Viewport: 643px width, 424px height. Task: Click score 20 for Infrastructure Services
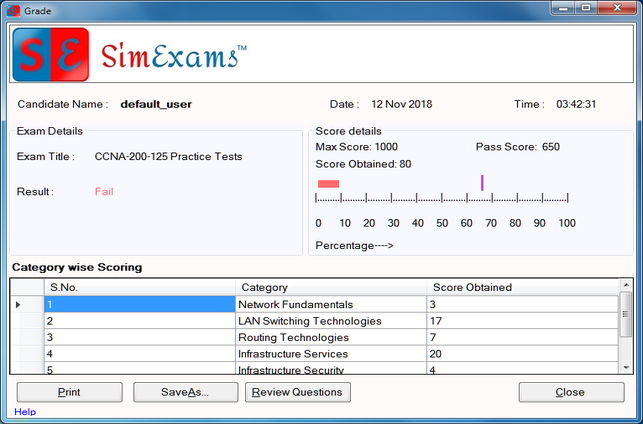(x=522, y=354)
